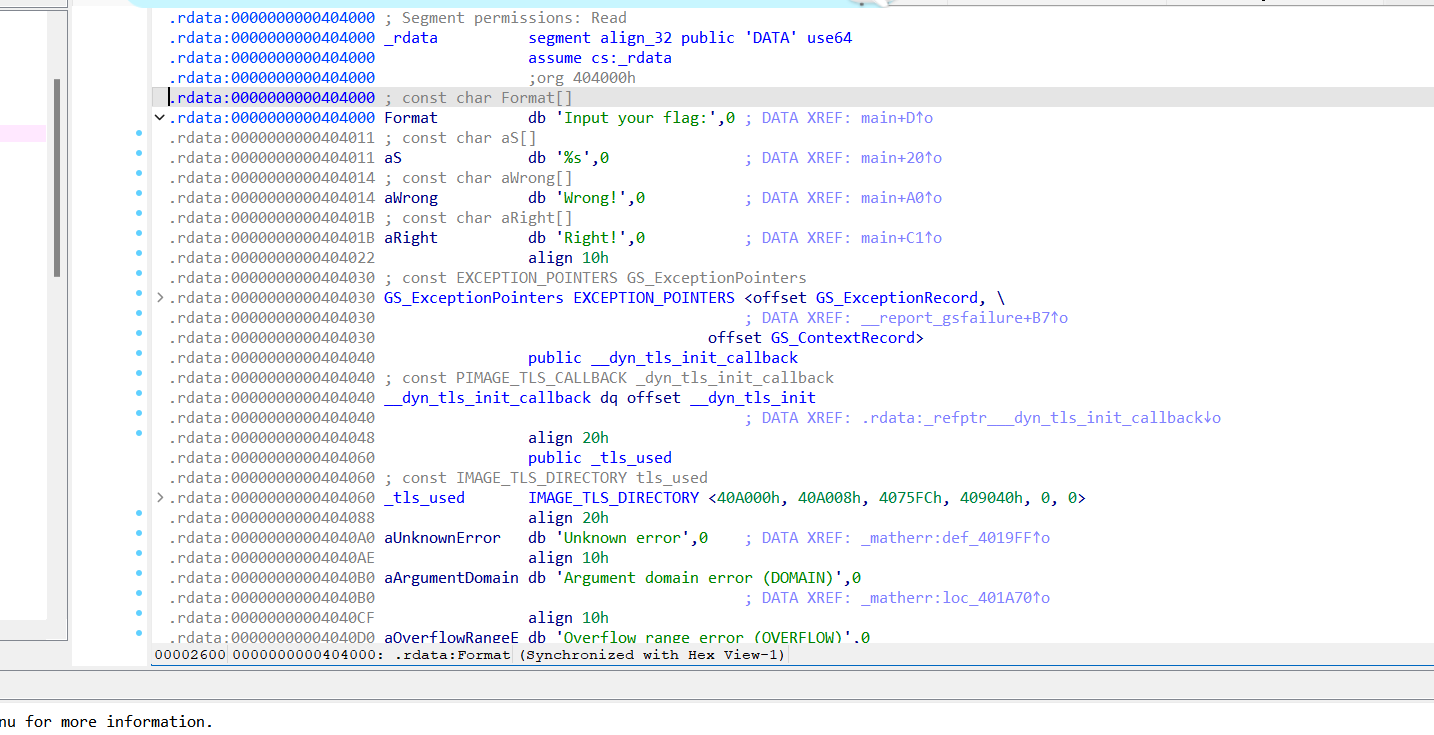
Task: Expand the _tls_used IMAGE_TLS_DIRECTORY arrow
Action: (160, 498)
